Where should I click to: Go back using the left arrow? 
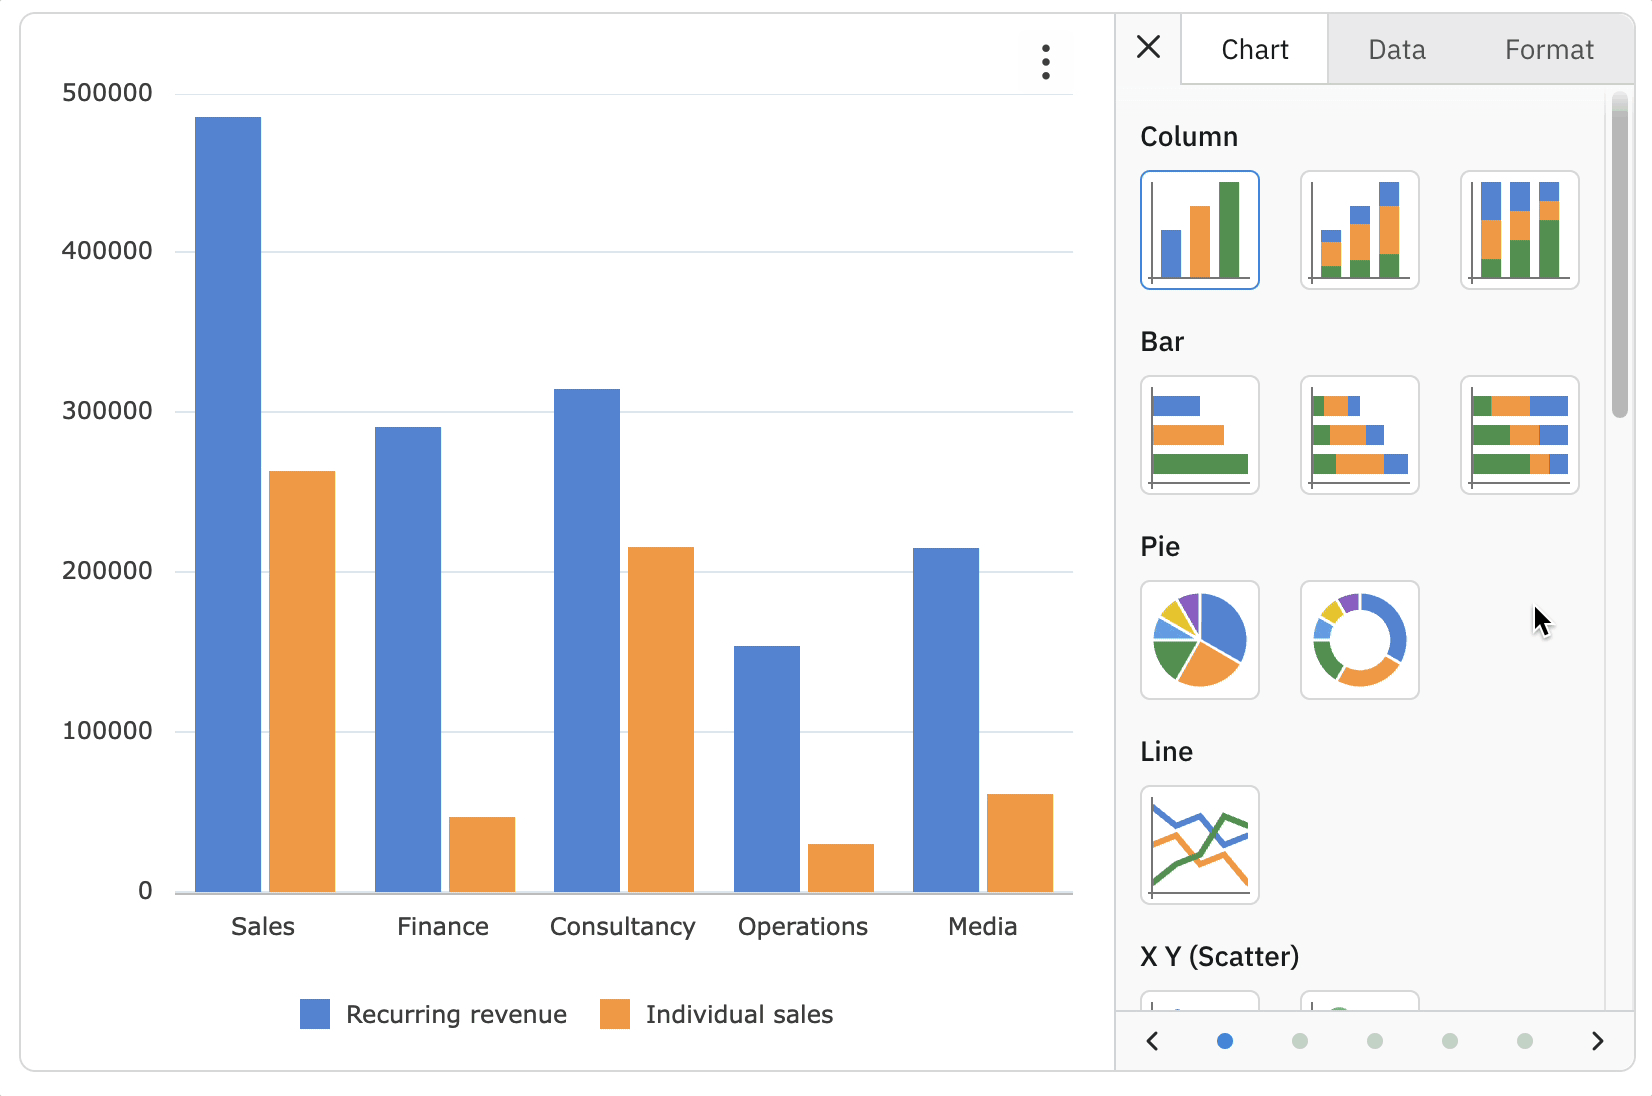pyautogui.click(x=1152, y=1041)
